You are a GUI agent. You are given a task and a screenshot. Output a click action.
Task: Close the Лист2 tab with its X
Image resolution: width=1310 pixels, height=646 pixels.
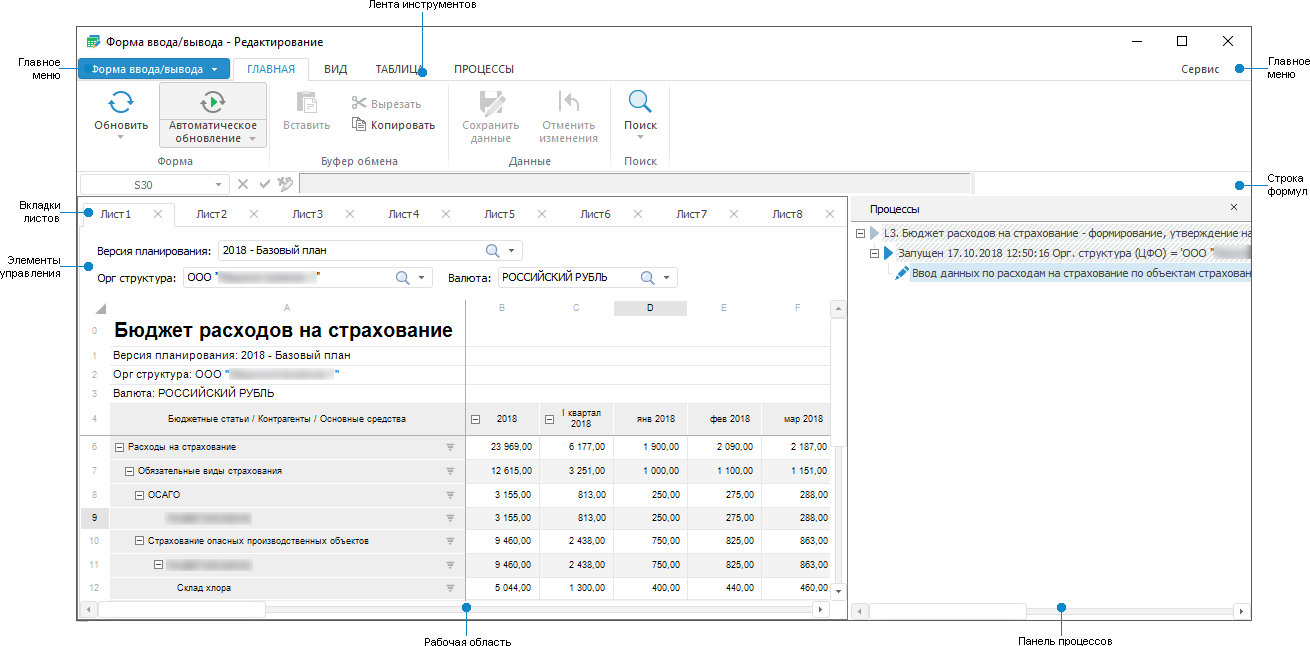click(254, 214)
